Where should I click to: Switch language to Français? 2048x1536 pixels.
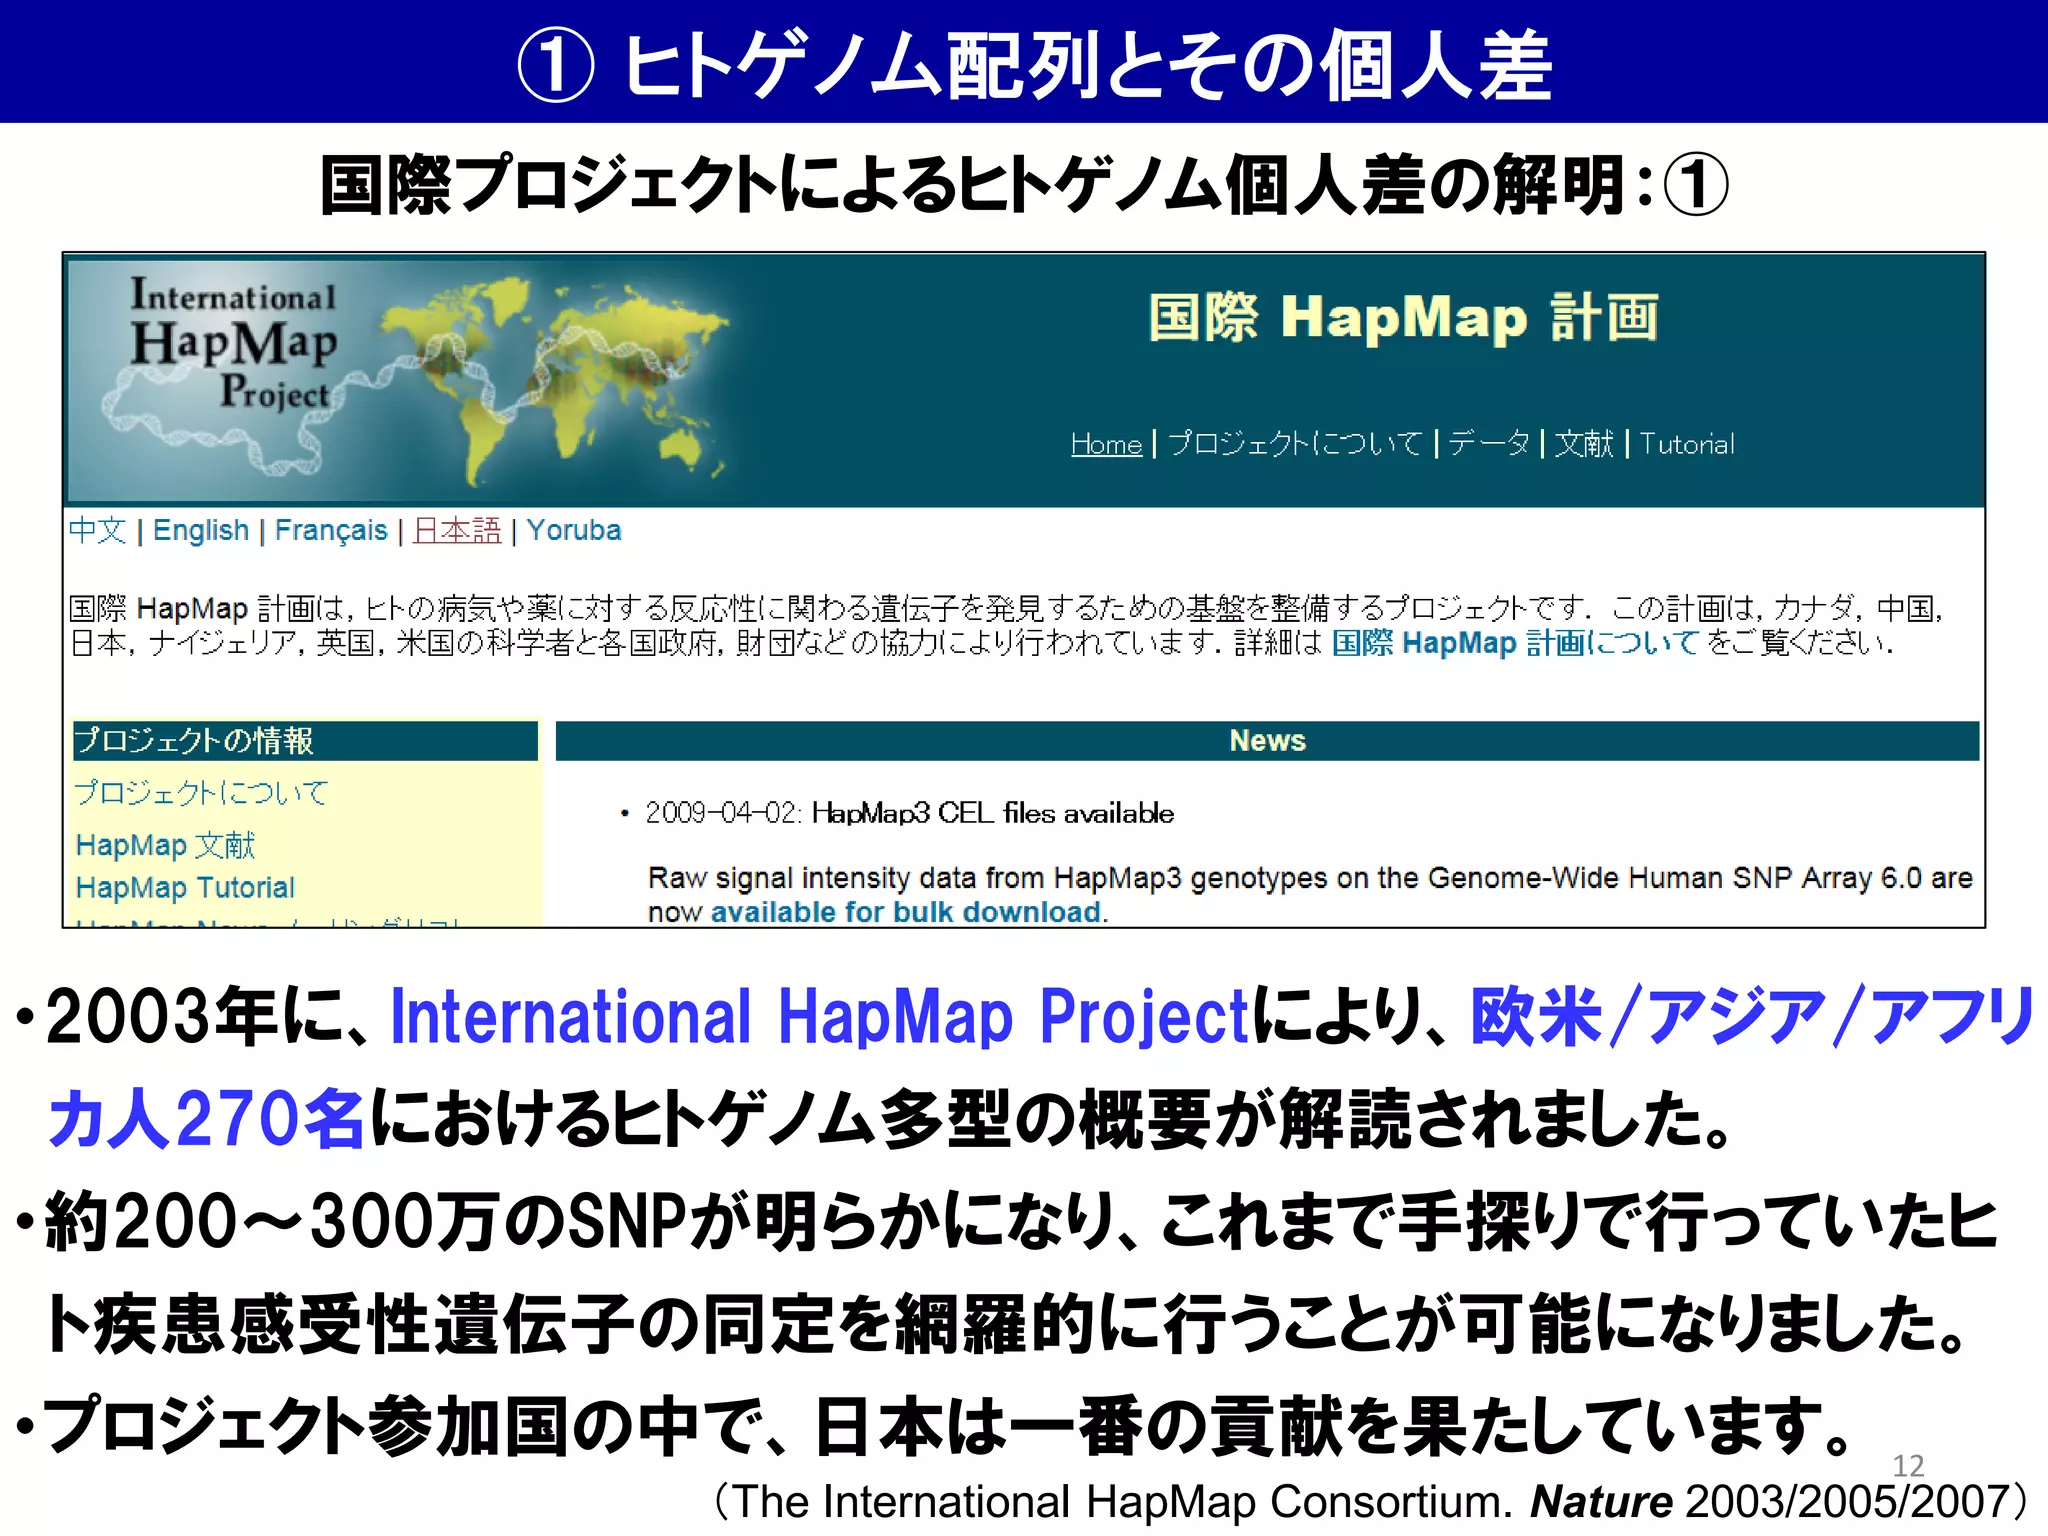(x=330, y=530)
